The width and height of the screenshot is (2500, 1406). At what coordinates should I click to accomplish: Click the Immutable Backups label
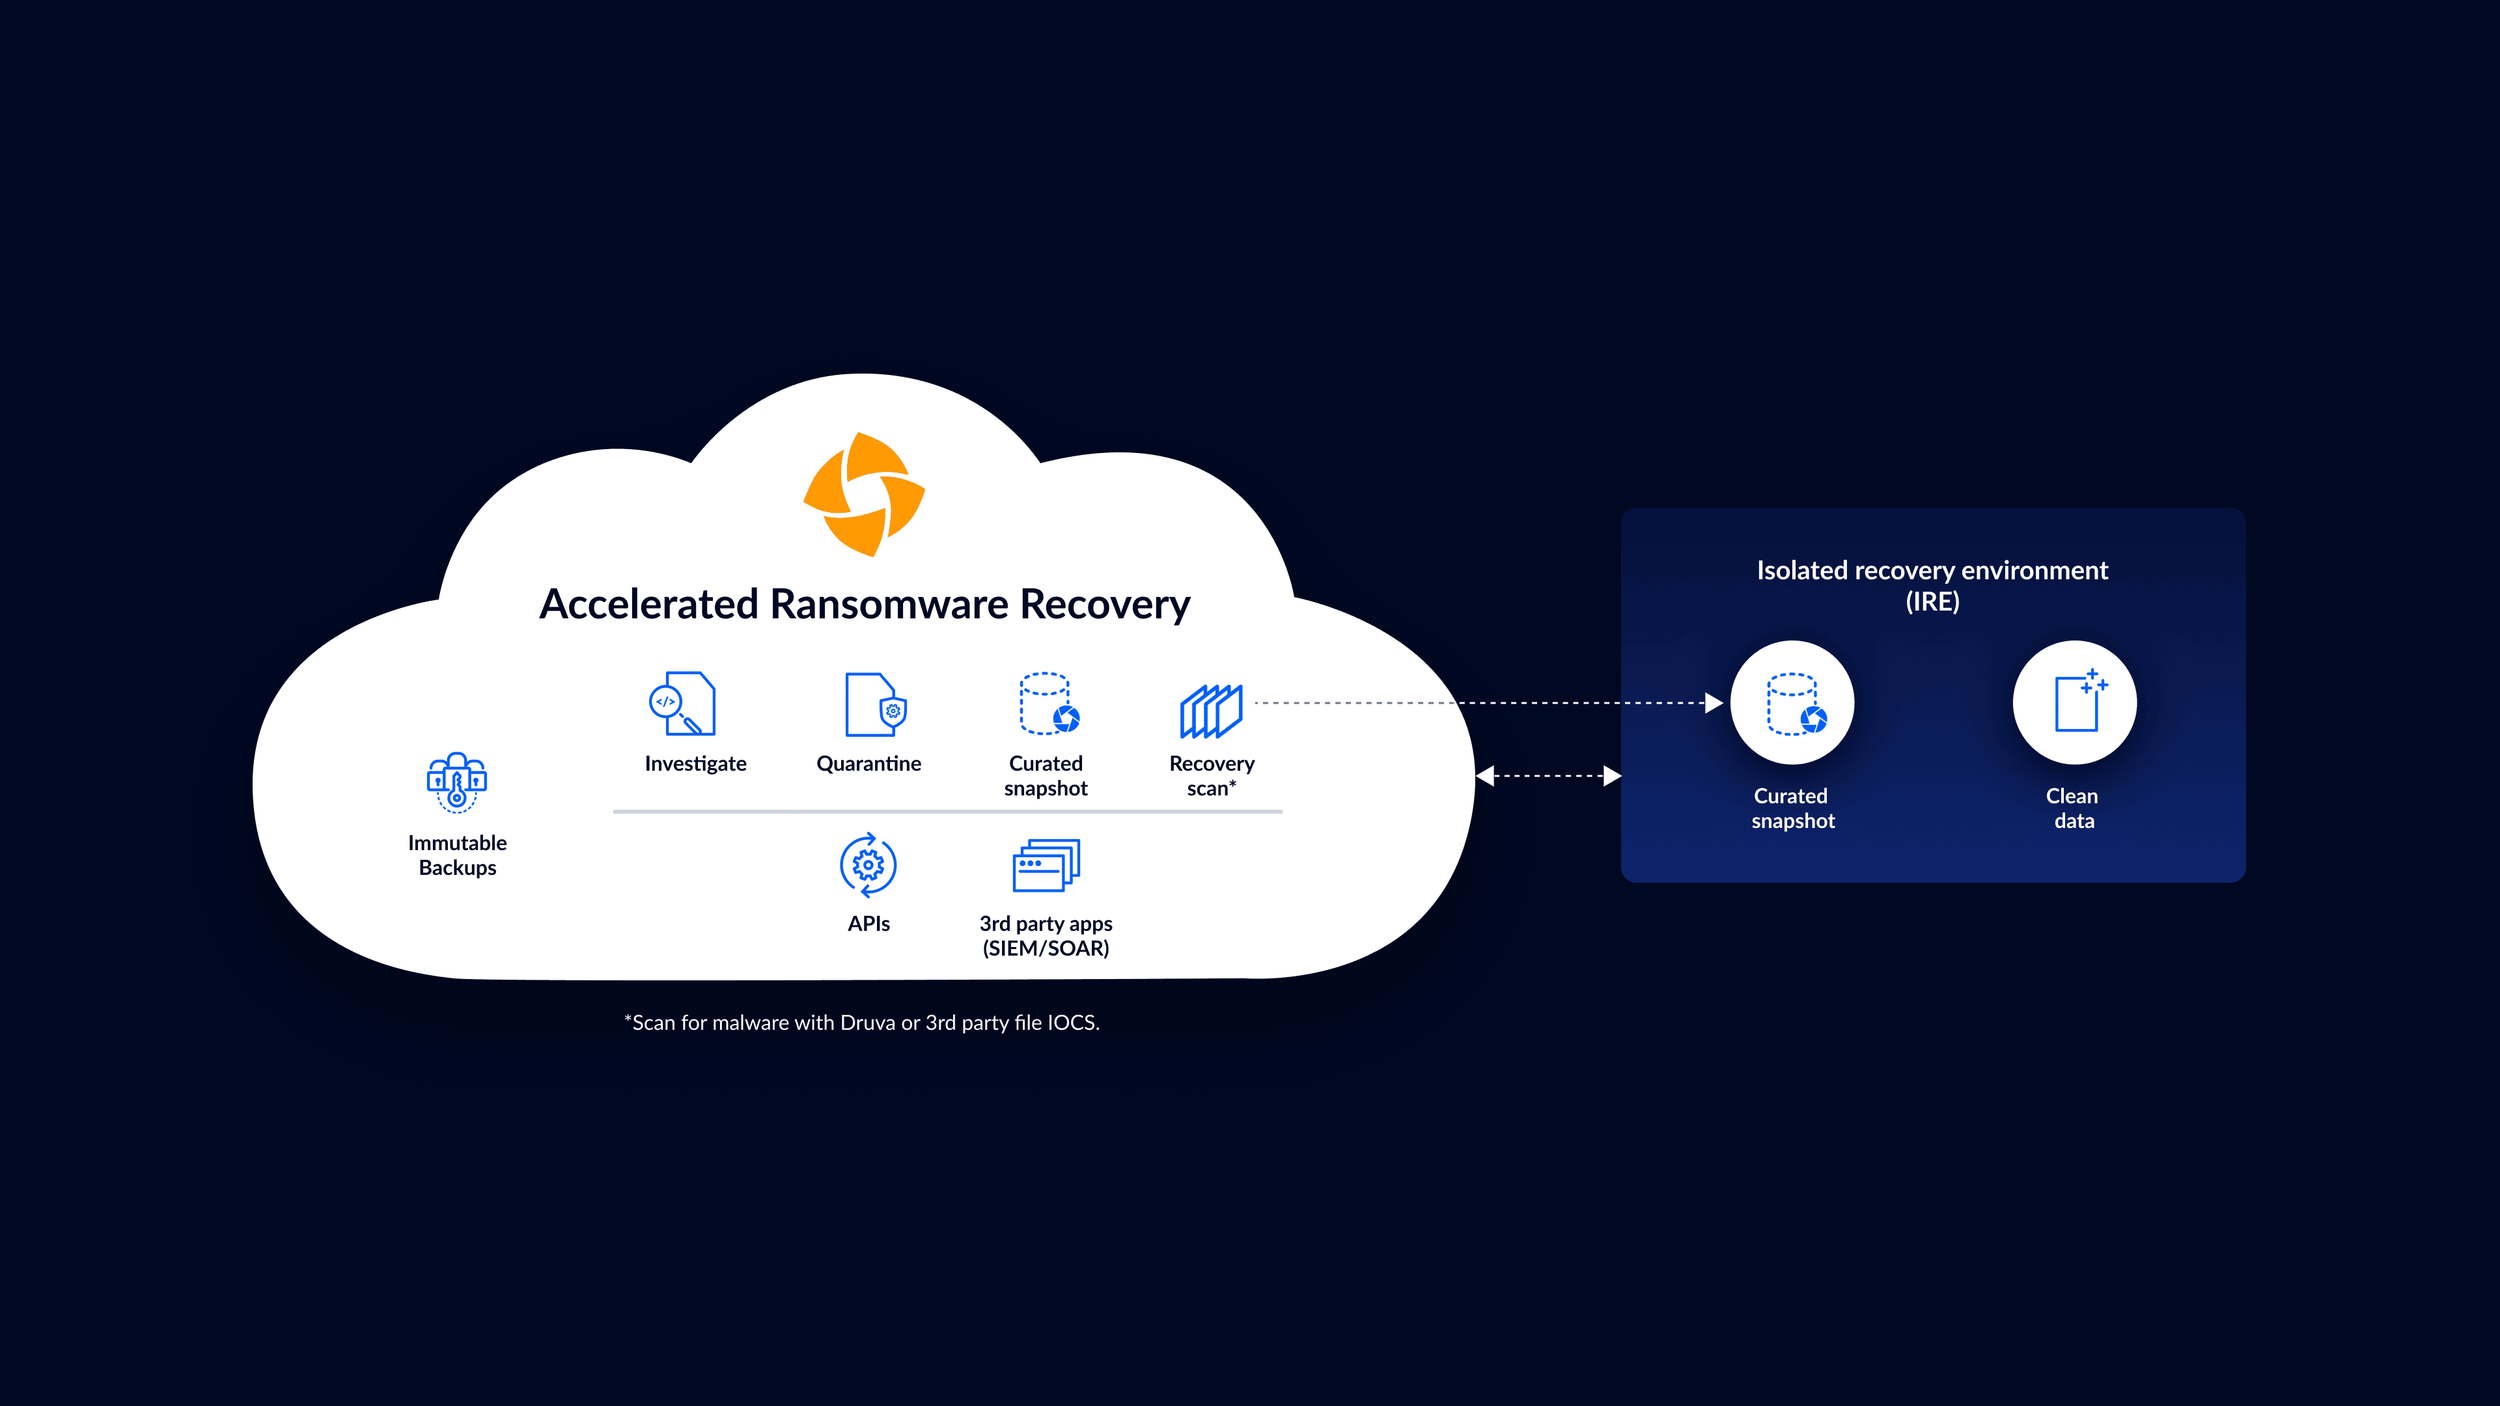(x=457, y=855)
